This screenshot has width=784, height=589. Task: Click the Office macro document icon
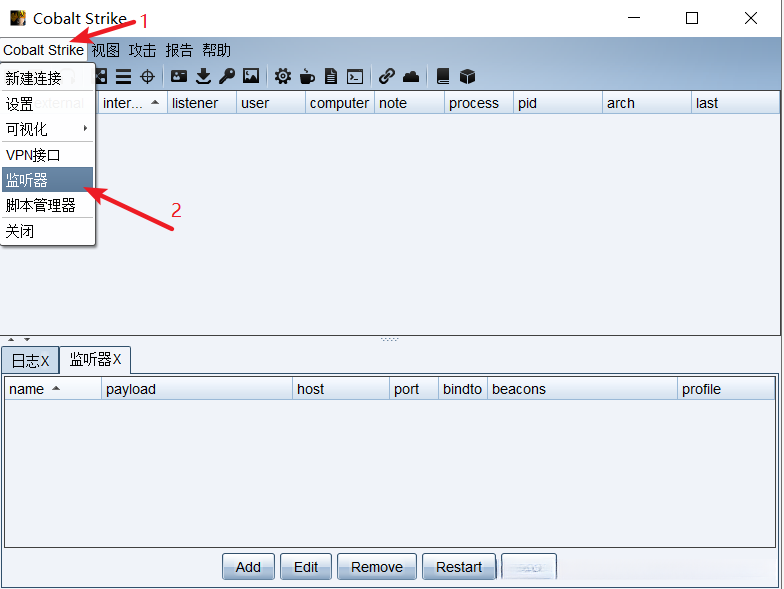coord(330,76)
